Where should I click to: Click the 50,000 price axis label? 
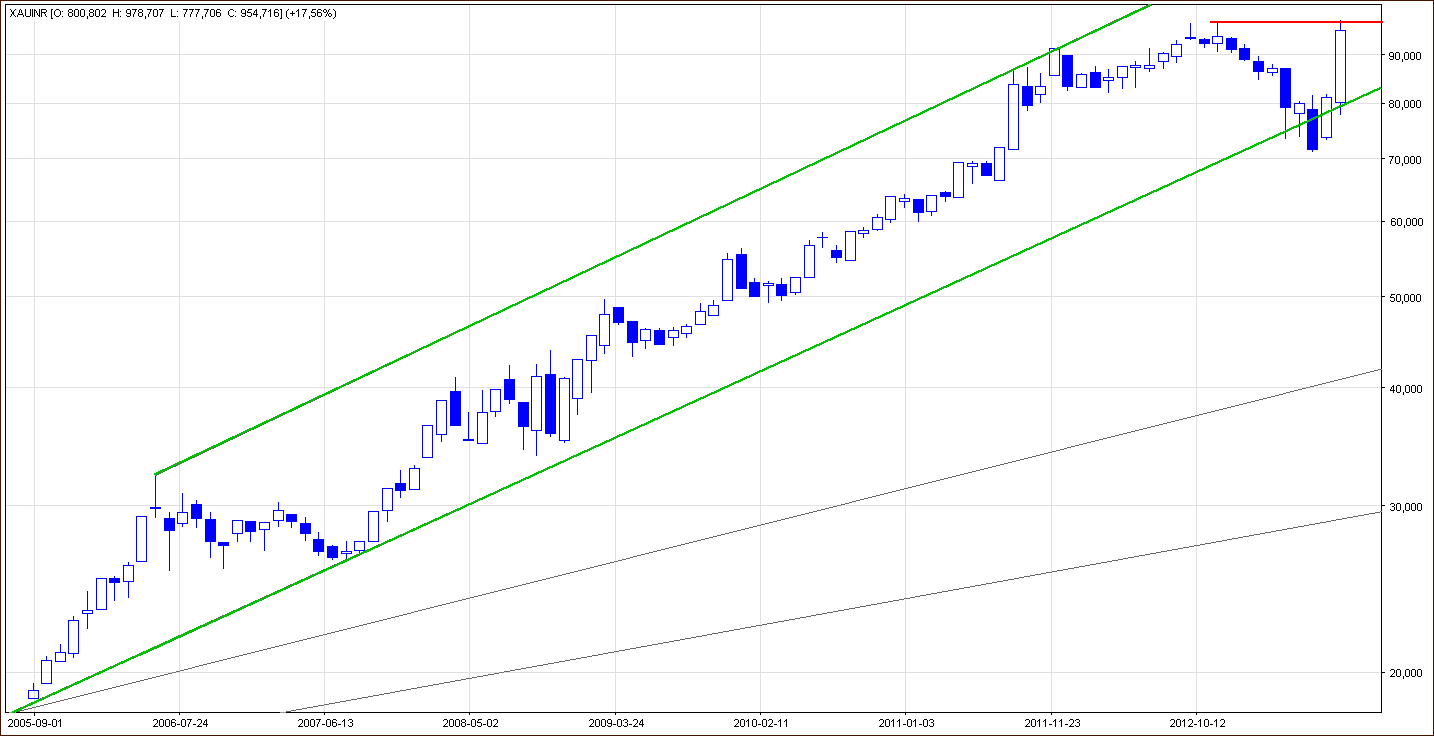(1404, 298)
